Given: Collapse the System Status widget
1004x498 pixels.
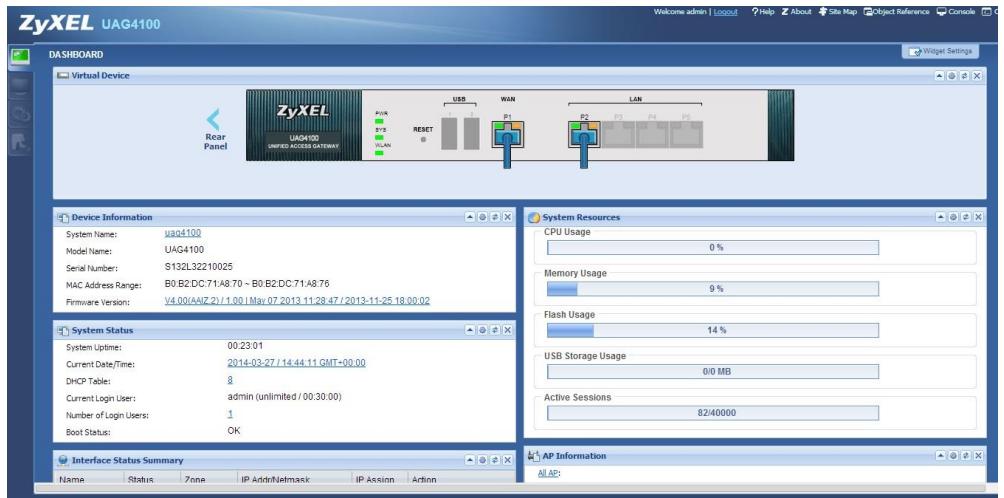Looking at the screenshot, I should [x=470, y=330].
